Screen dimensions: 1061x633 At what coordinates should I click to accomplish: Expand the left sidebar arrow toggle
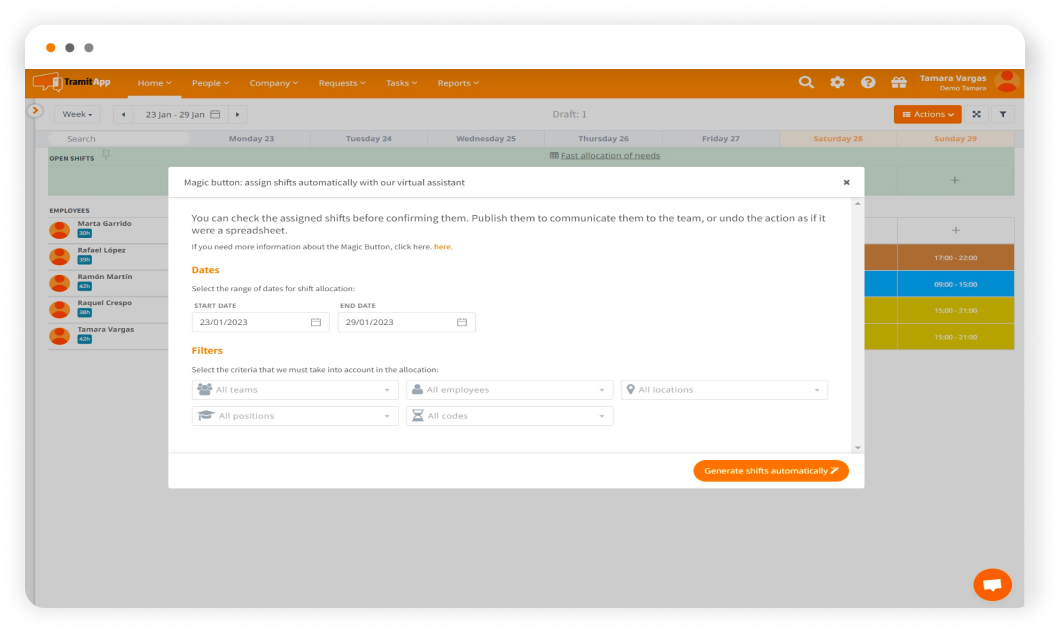click(36, 110)
